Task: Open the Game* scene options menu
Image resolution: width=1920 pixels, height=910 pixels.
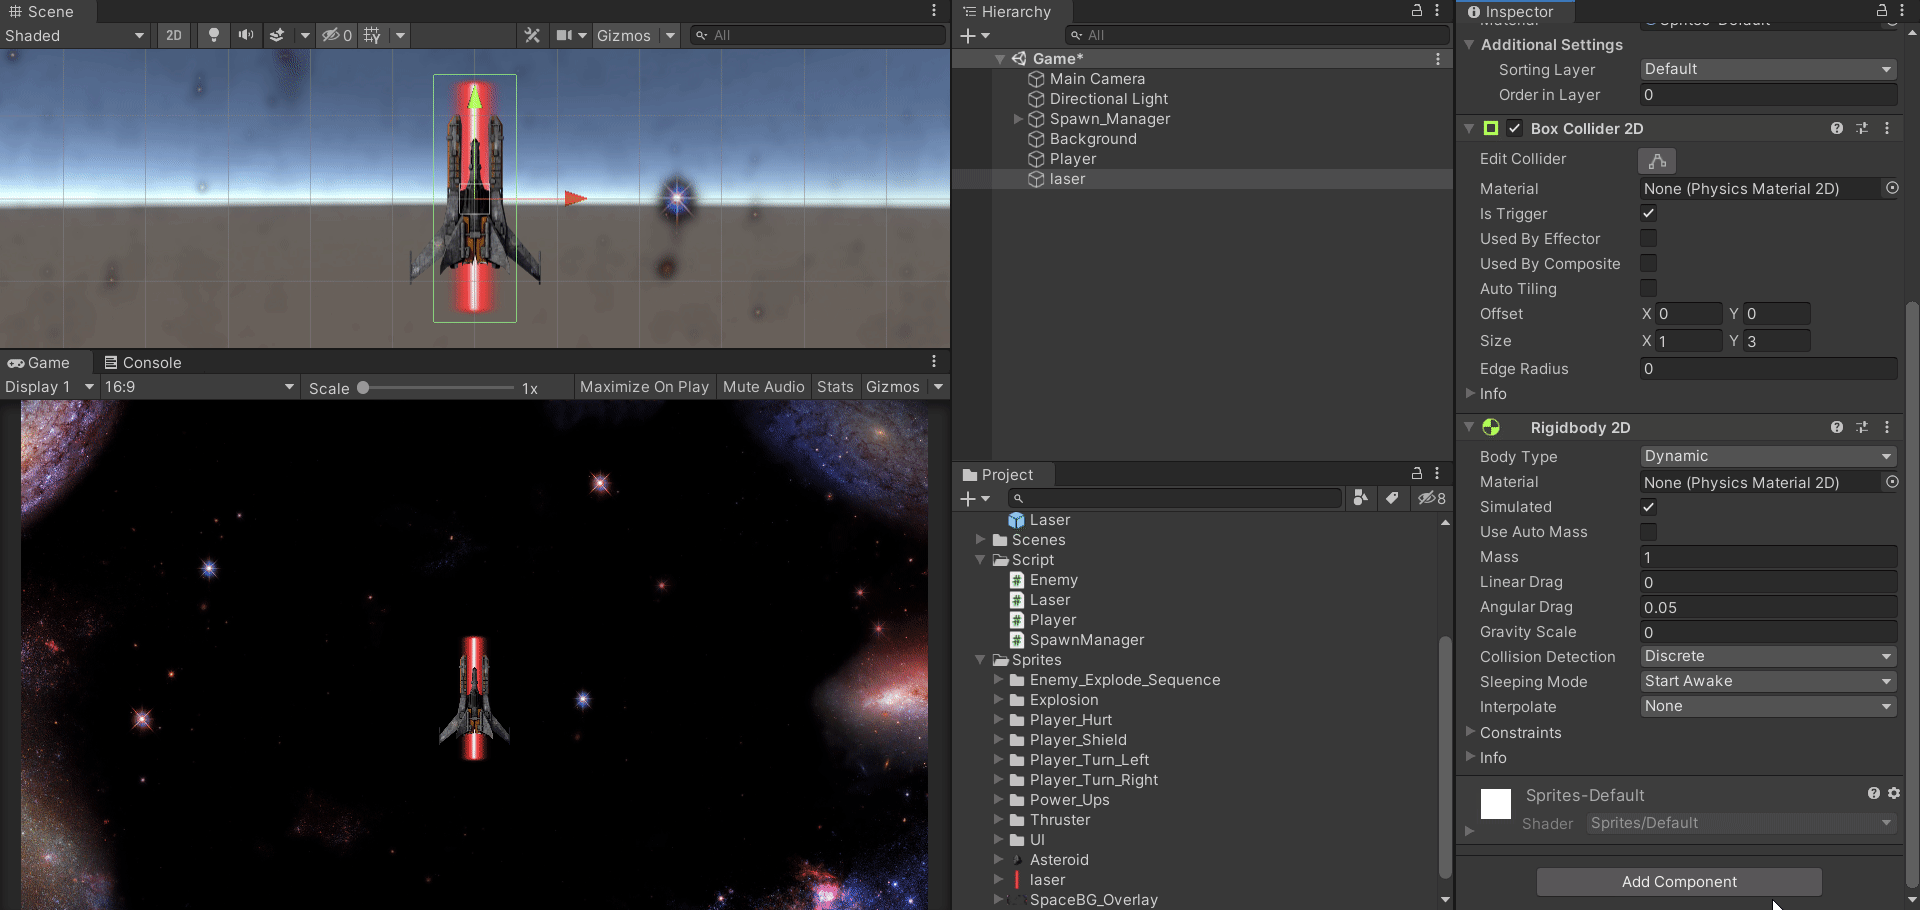Action: [1438, 59]
